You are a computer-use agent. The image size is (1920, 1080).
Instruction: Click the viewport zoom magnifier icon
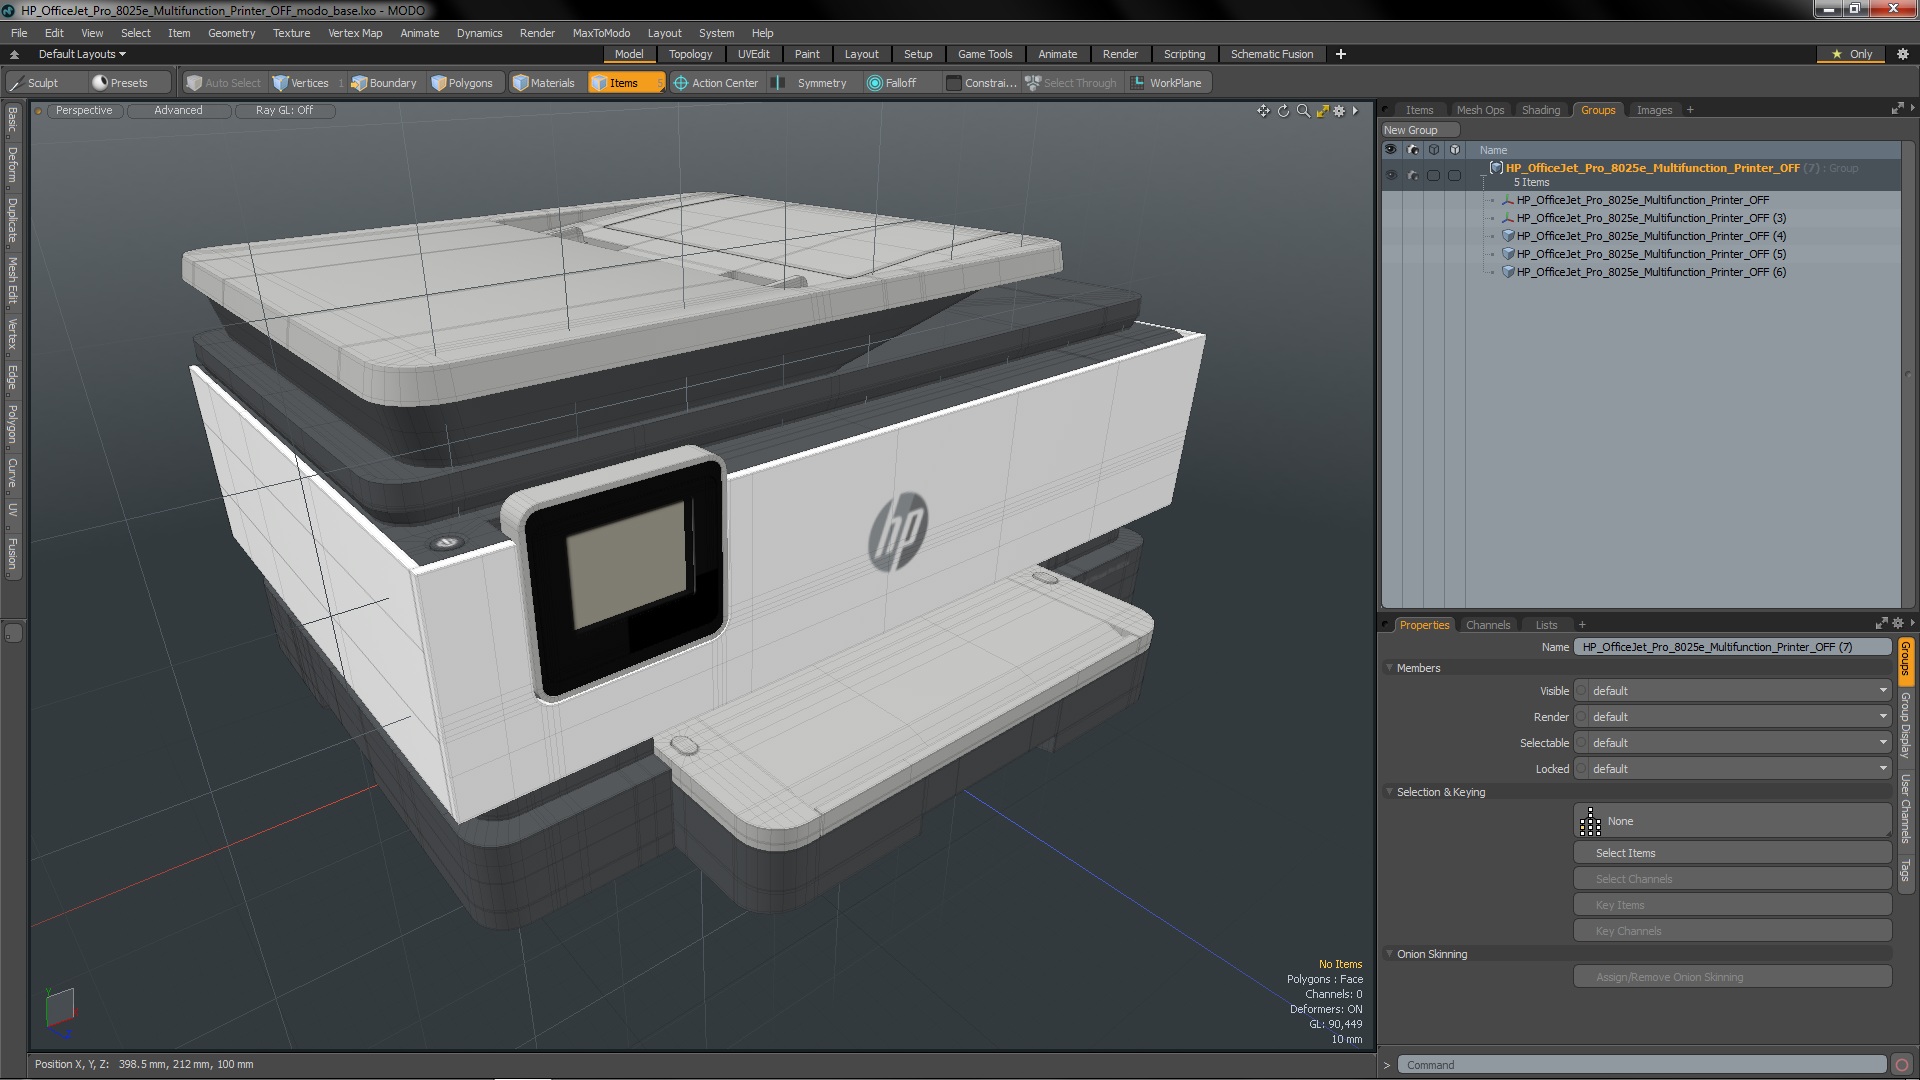coord(1303,111)
